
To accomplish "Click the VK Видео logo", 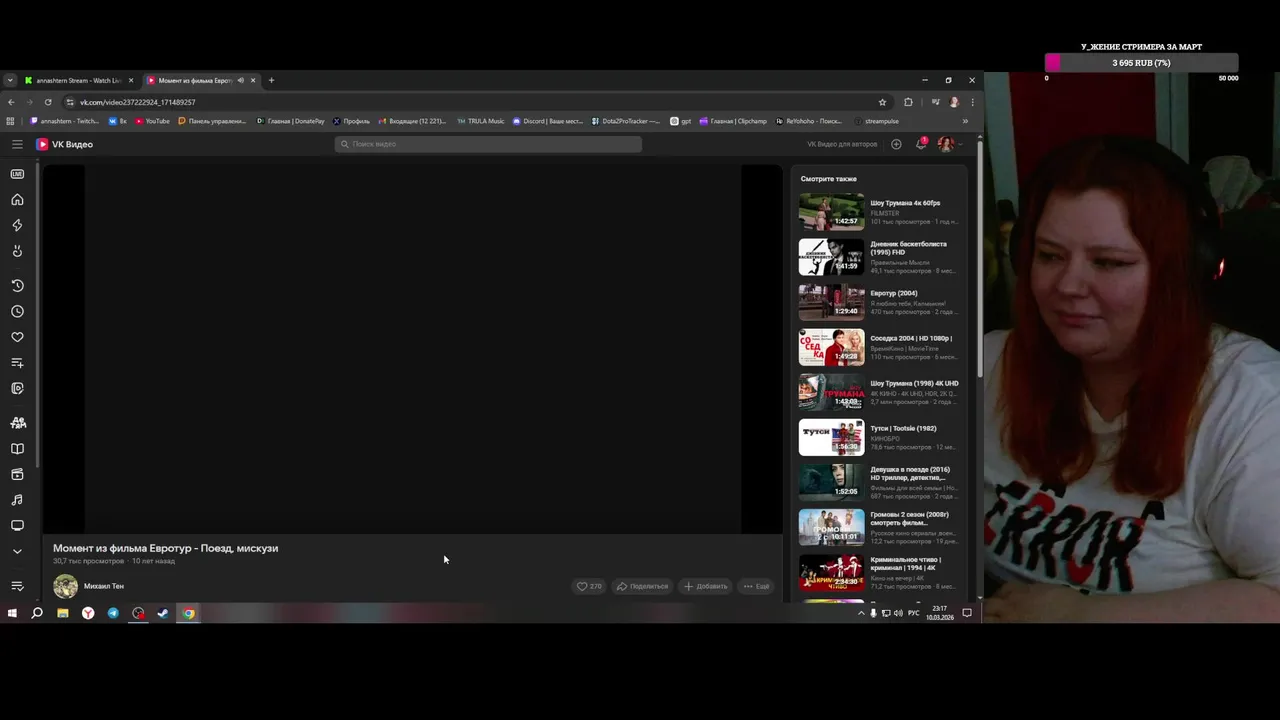I will pos(65,144).
